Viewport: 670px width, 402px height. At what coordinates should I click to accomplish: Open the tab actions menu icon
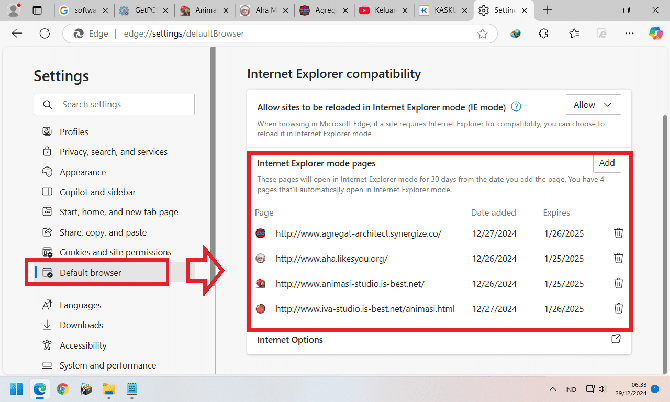(x=37, y=10)
